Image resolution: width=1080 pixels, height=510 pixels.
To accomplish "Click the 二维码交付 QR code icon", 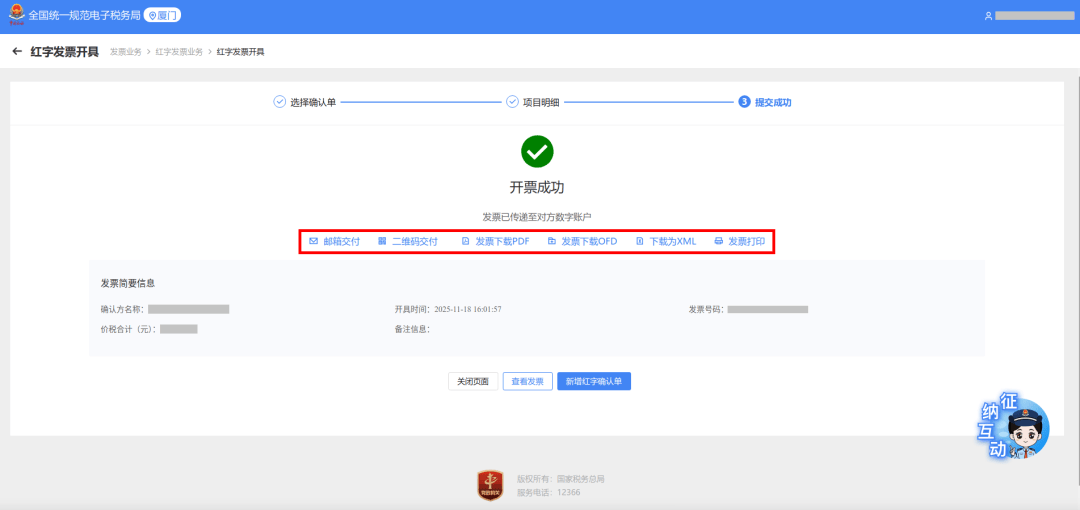I will click(x=382, y=241).
